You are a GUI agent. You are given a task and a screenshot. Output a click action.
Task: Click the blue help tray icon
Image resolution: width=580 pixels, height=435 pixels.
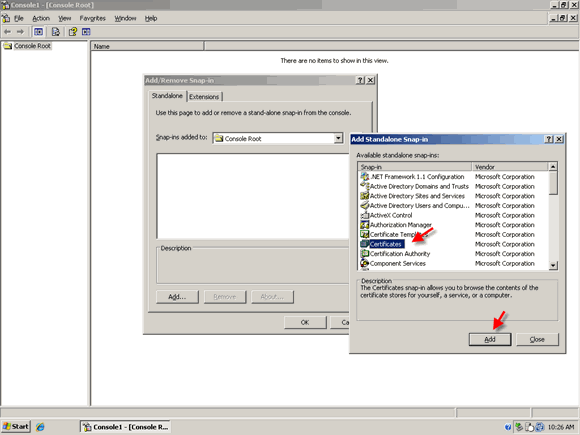point(508,427)
